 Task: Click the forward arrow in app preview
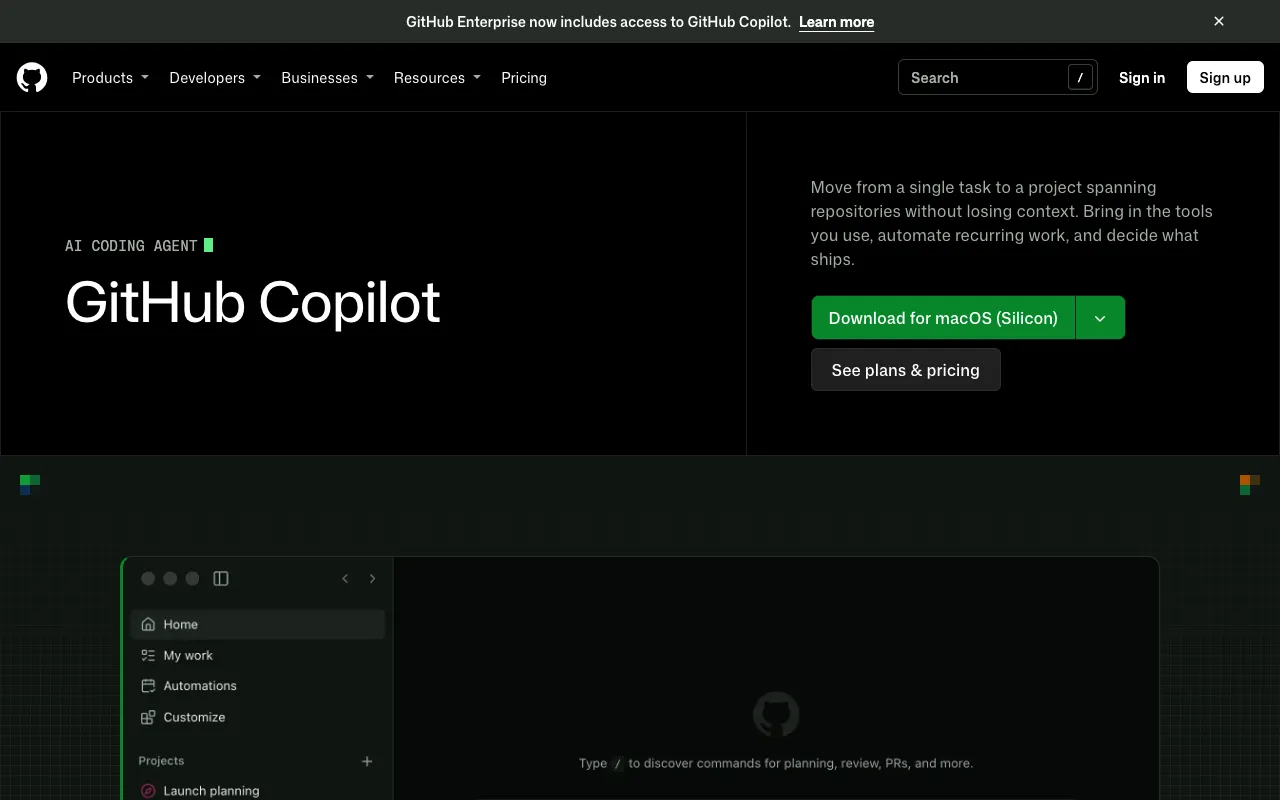click(372, 578)
